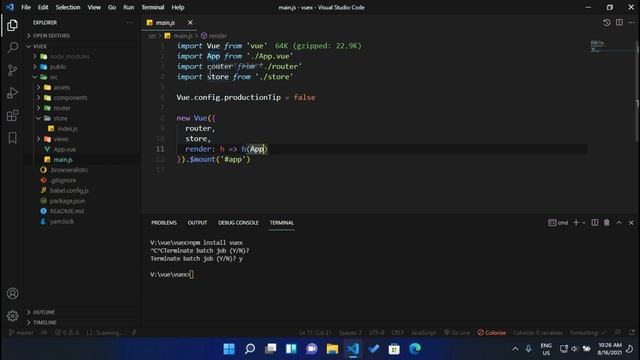Click the editor vertical scrollbar
The image size is (640, 360).
637,91
